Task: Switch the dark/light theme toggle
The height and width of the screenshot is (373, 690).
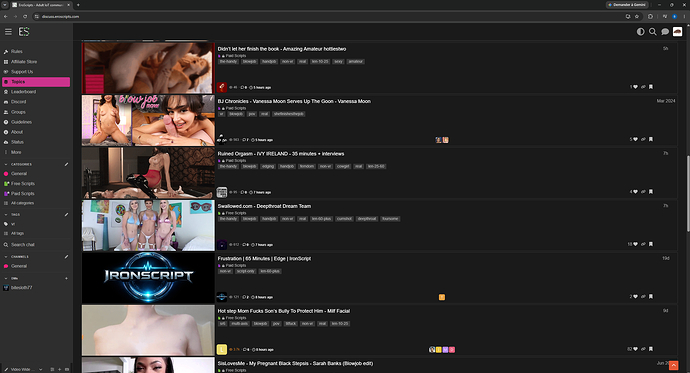Action: [x=640, y=32]
